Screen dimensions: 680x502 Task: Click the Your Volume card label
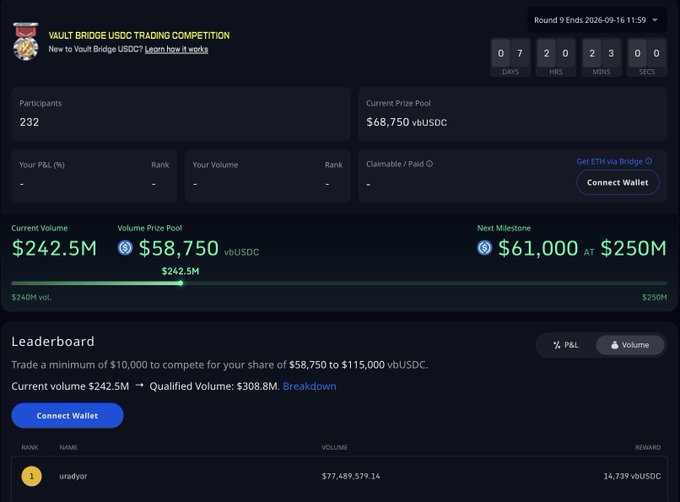click(x=215, y=165)
